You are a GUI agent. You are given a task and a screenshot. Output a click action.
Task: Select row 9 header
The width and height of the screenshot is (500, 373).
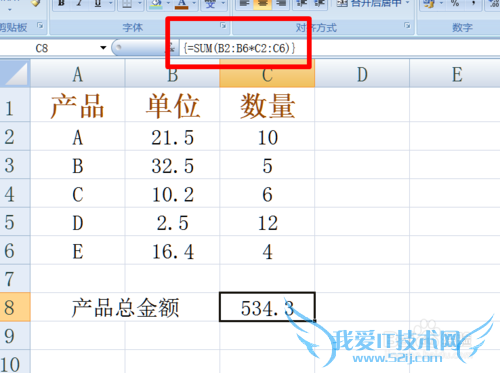[15, 335]
